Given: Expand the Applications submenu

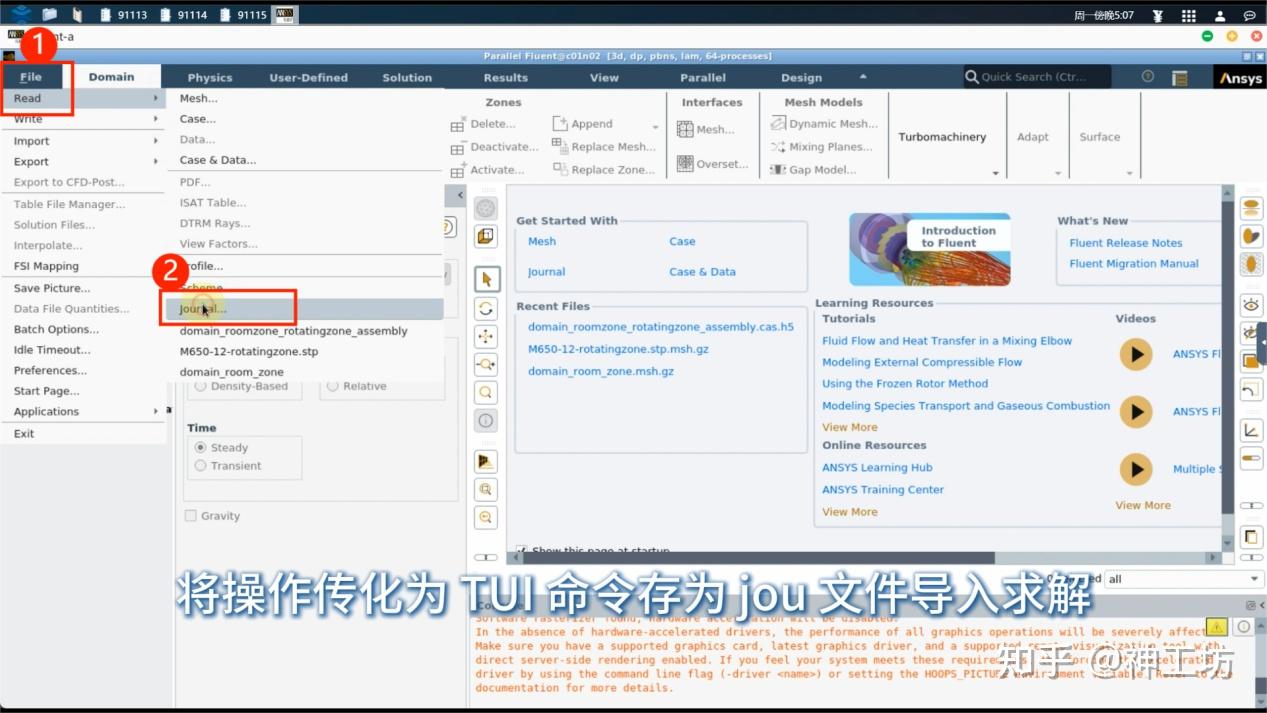Looking at the screenshot, I should (82, 411).
